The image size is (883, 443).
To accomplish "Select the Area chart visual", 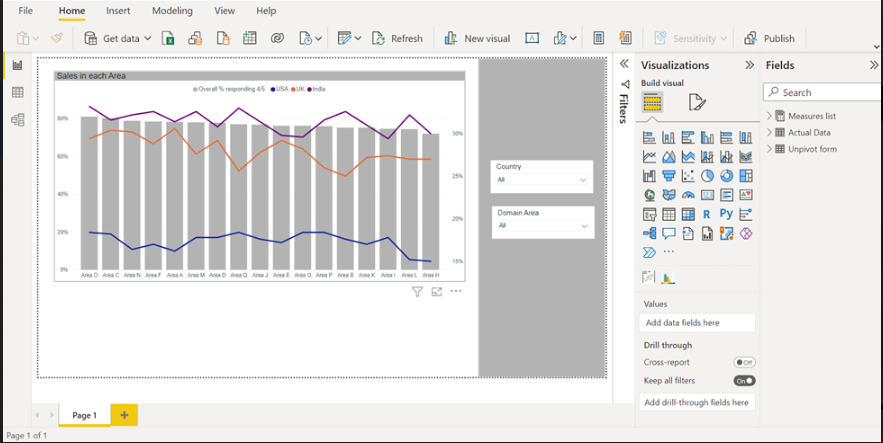I will [x=668, y=156].
